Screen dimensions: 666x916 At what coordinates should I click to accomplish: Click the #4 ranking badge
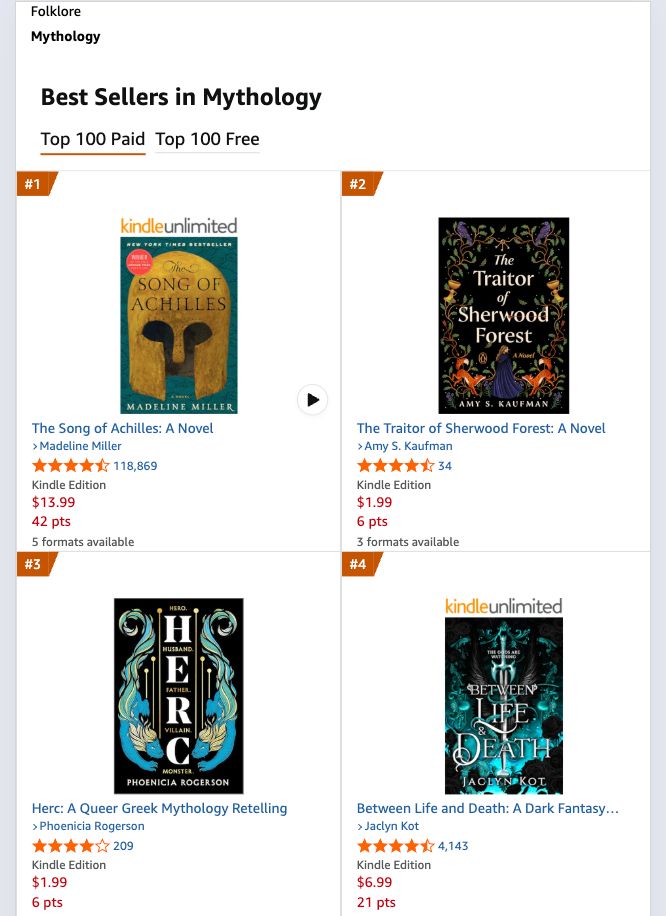[356, 564]
